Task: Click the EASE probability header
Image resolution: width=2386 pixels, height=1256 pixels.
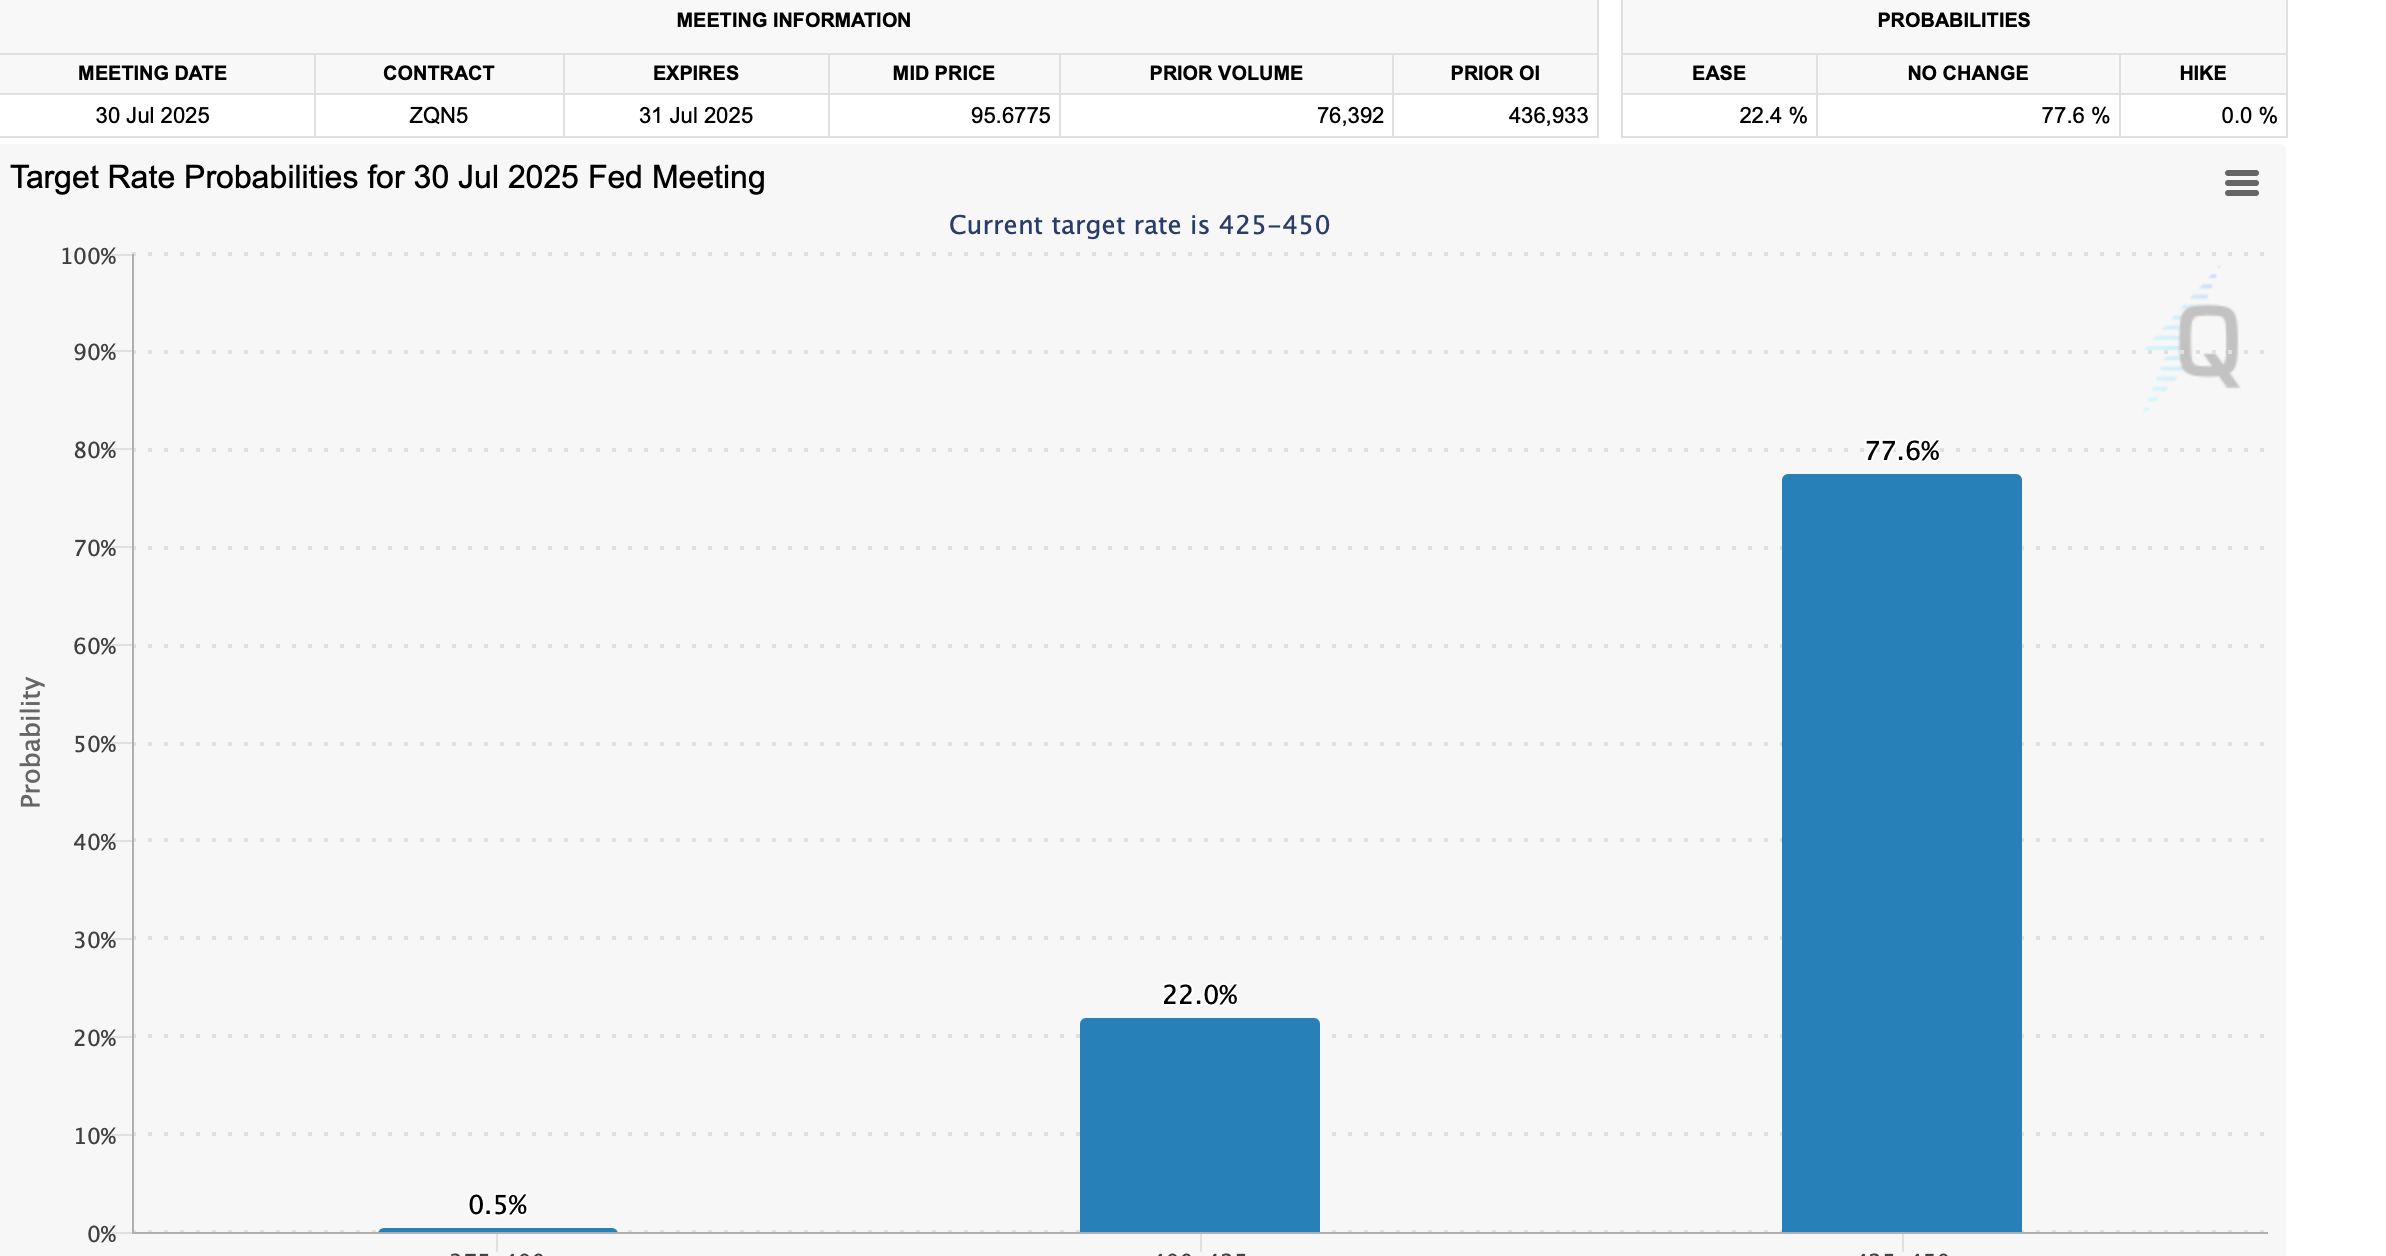Action: [x=1718, y=73]
